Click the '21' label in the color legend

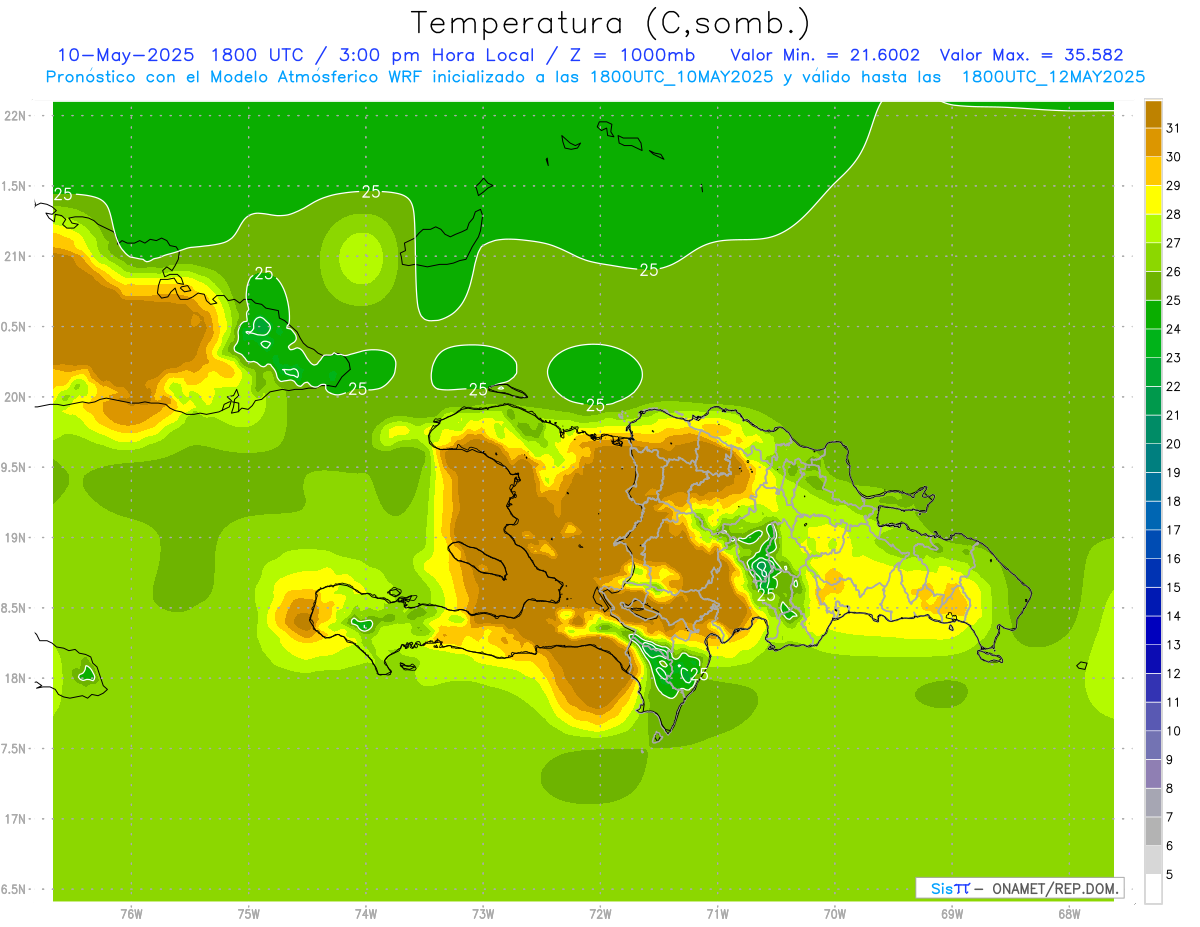click(x=1173, y=415)
